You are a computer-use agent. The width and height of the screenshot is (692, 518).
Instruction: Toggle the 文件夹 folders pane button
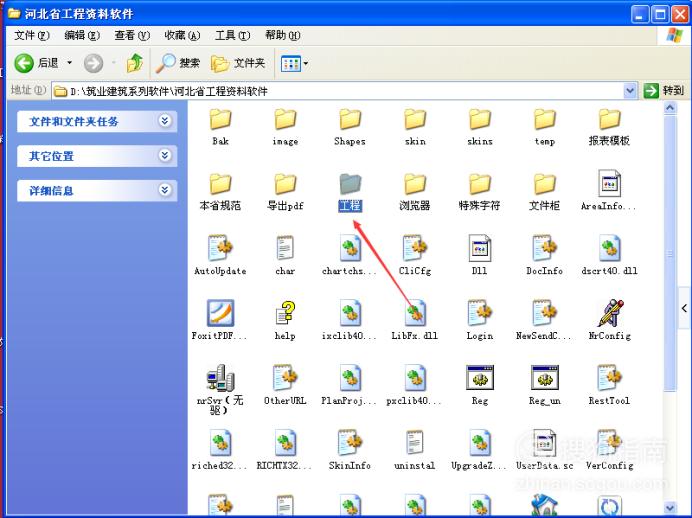pyautogui.click(x=238, y=64)
